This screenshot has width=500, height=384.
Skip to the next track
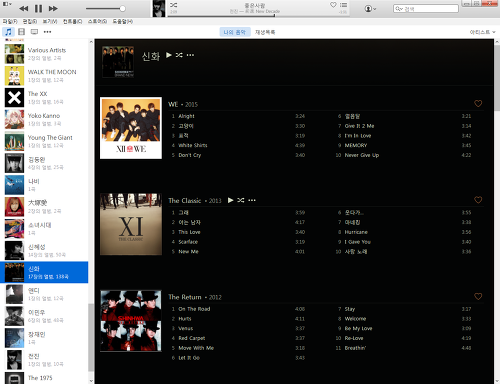(53, 8)
